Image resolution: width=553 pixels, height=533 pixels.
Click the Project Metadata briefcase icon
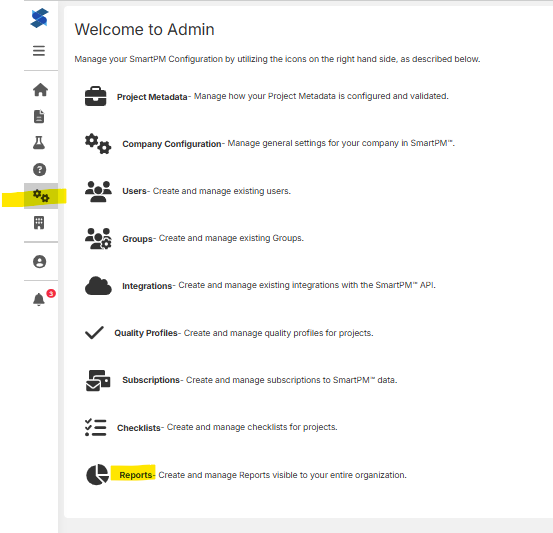pos(96,96)
